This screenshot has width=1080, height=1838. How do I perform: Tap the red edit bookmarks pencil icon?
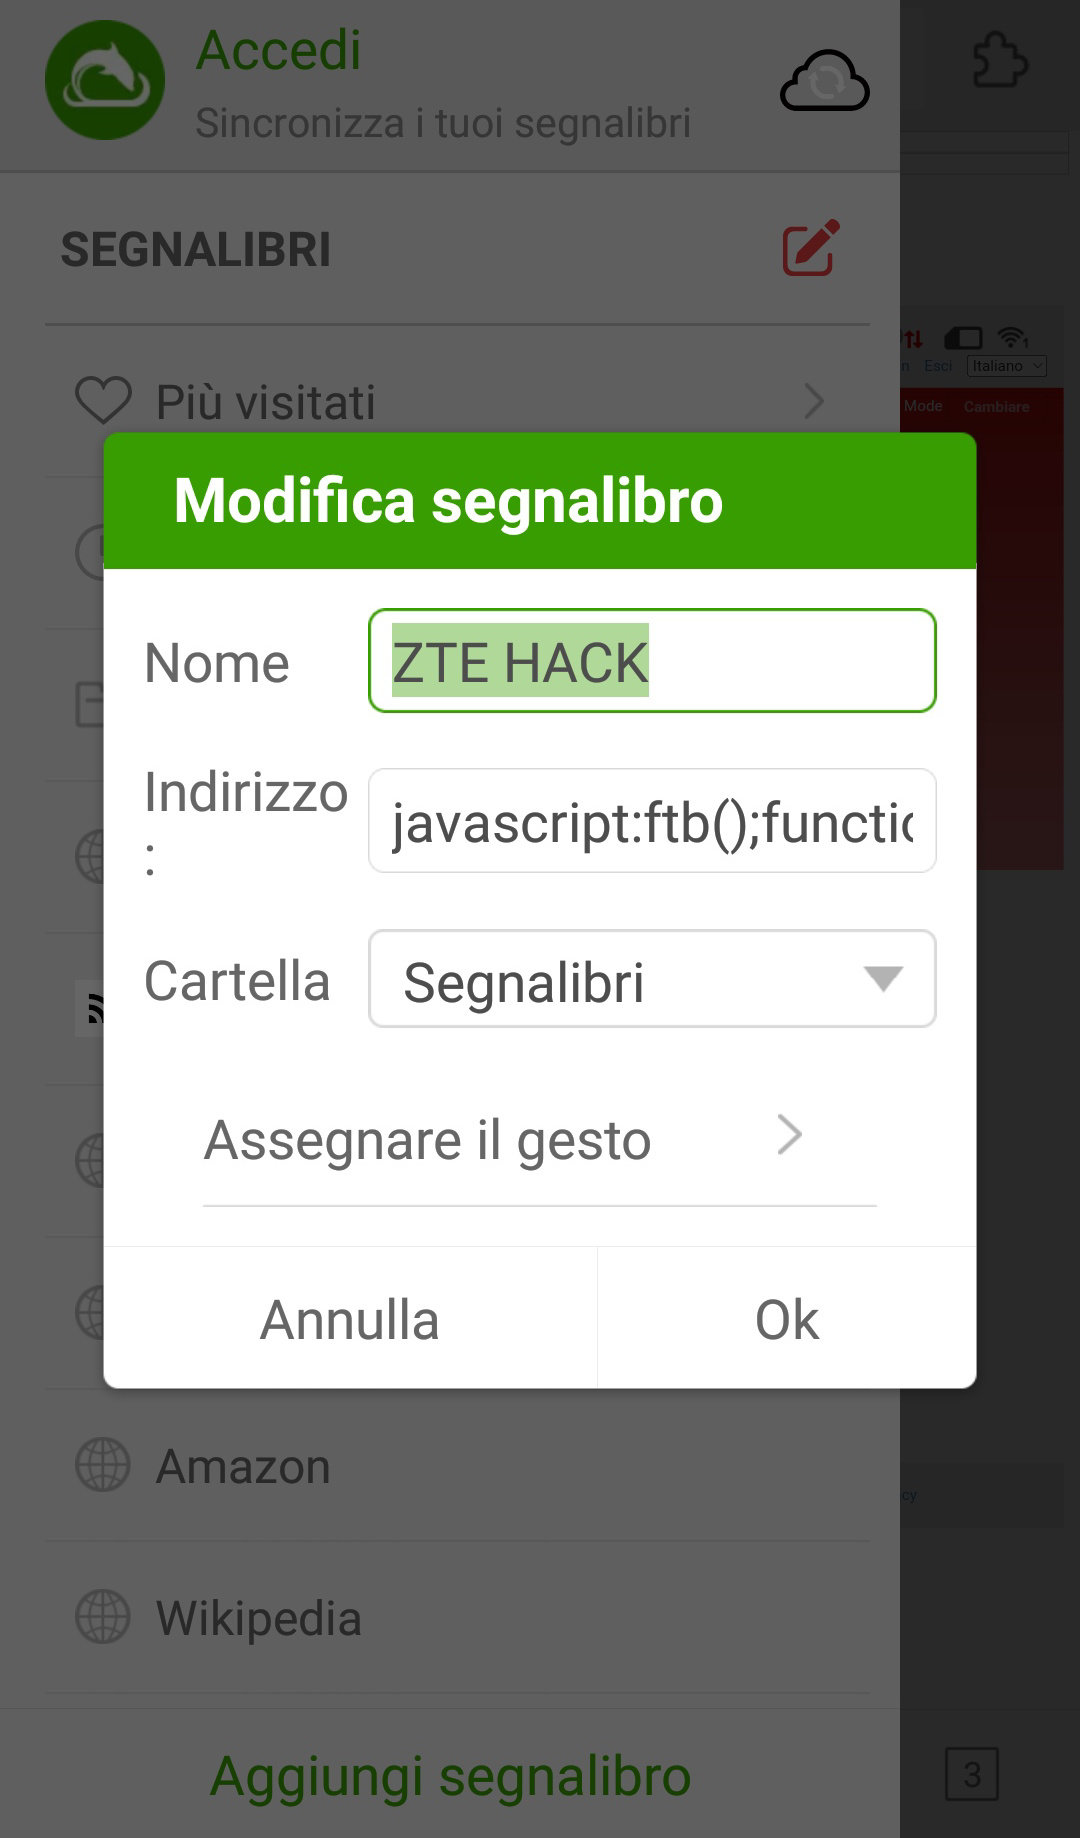[x=811, y=247]
